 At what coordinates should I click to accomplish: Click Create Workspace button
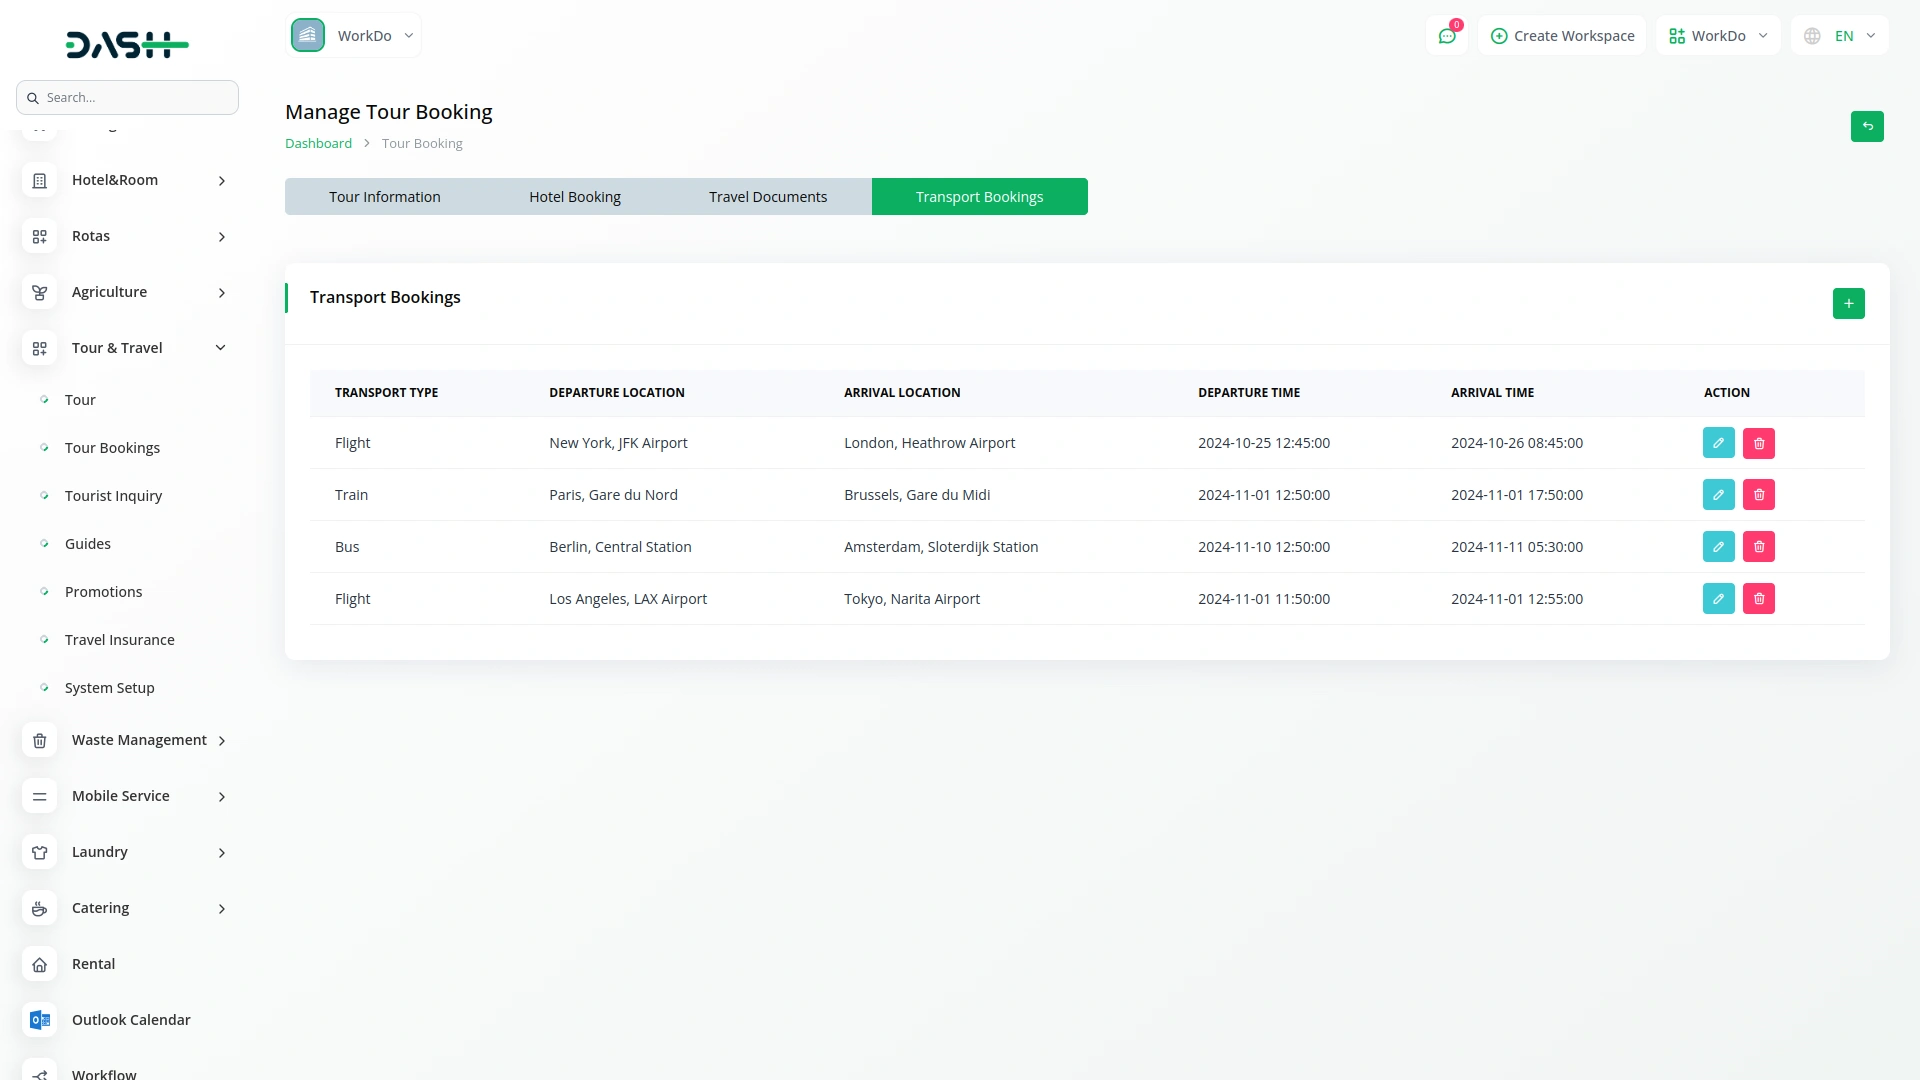1562,36
